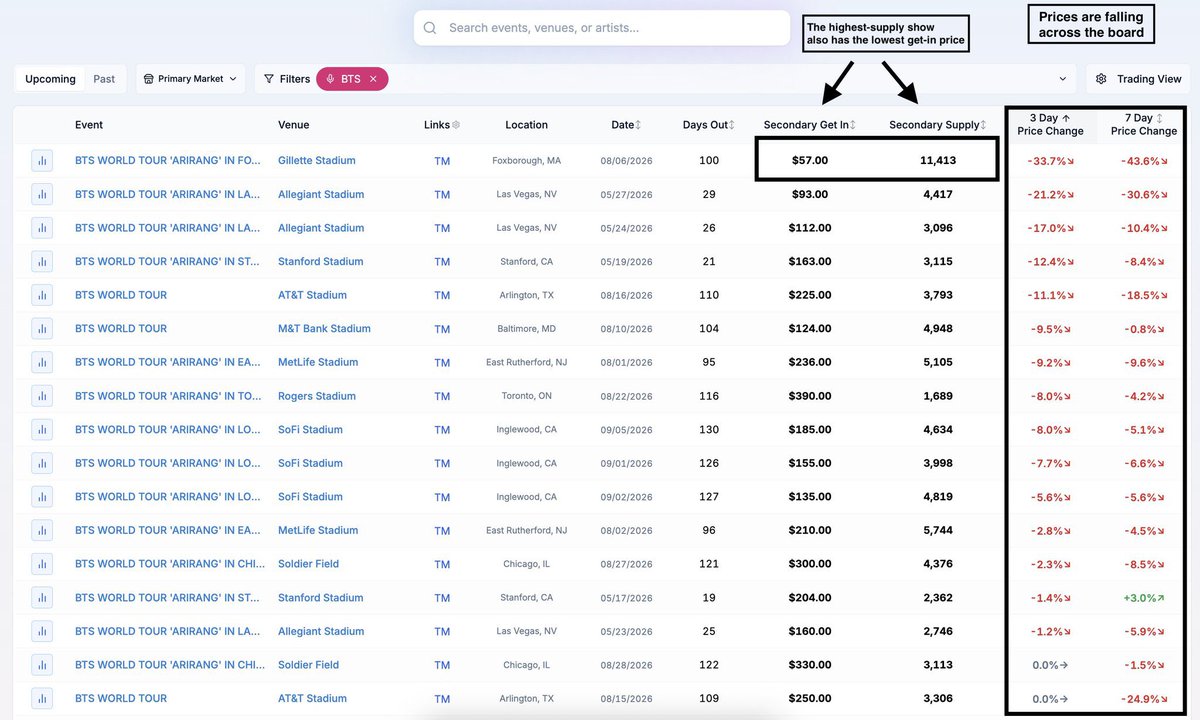Screen dimensions: 1200x720
Task: Open chart icon for Soldier Field 08/27/2026 row
Action: 42,564
